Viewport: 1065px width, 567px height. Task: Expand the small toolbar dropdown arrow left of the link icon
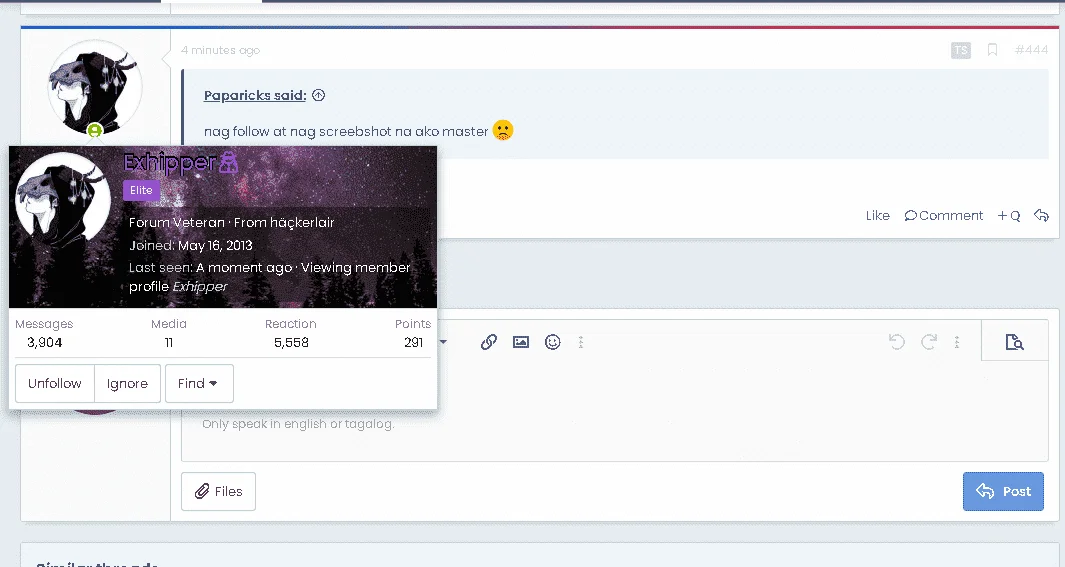pos(444,342)
